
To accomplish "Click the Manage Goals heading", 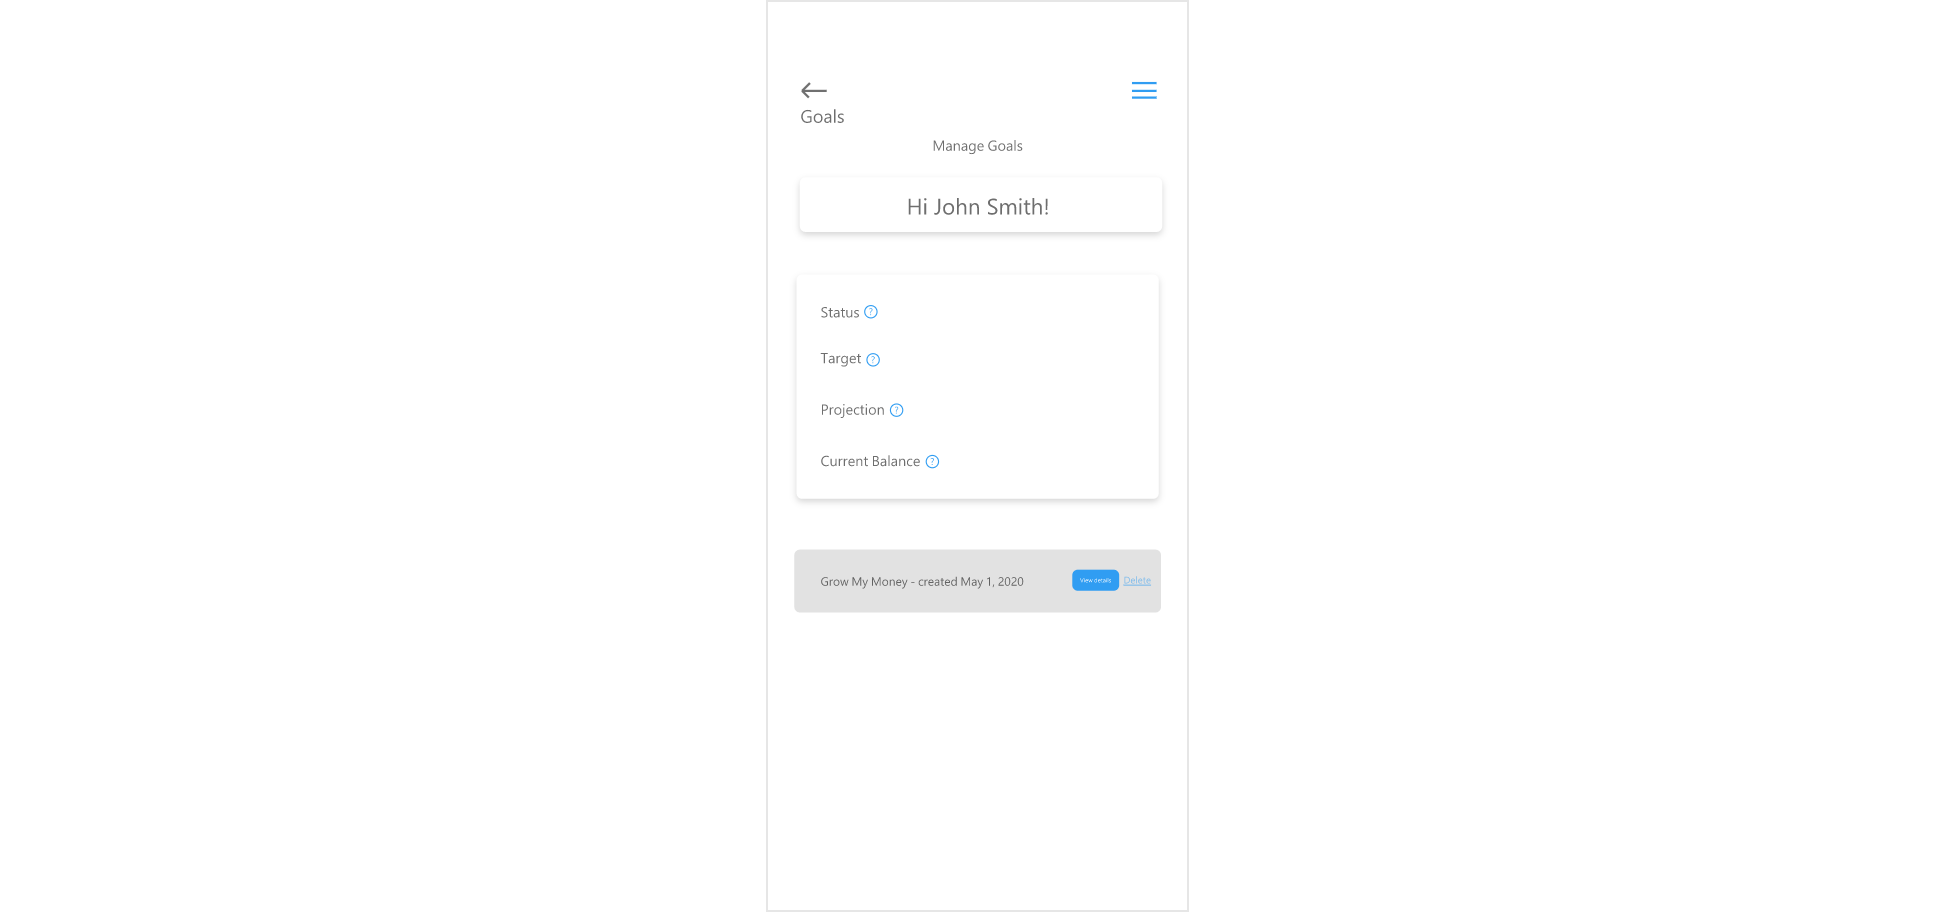I will pos(977,146).
